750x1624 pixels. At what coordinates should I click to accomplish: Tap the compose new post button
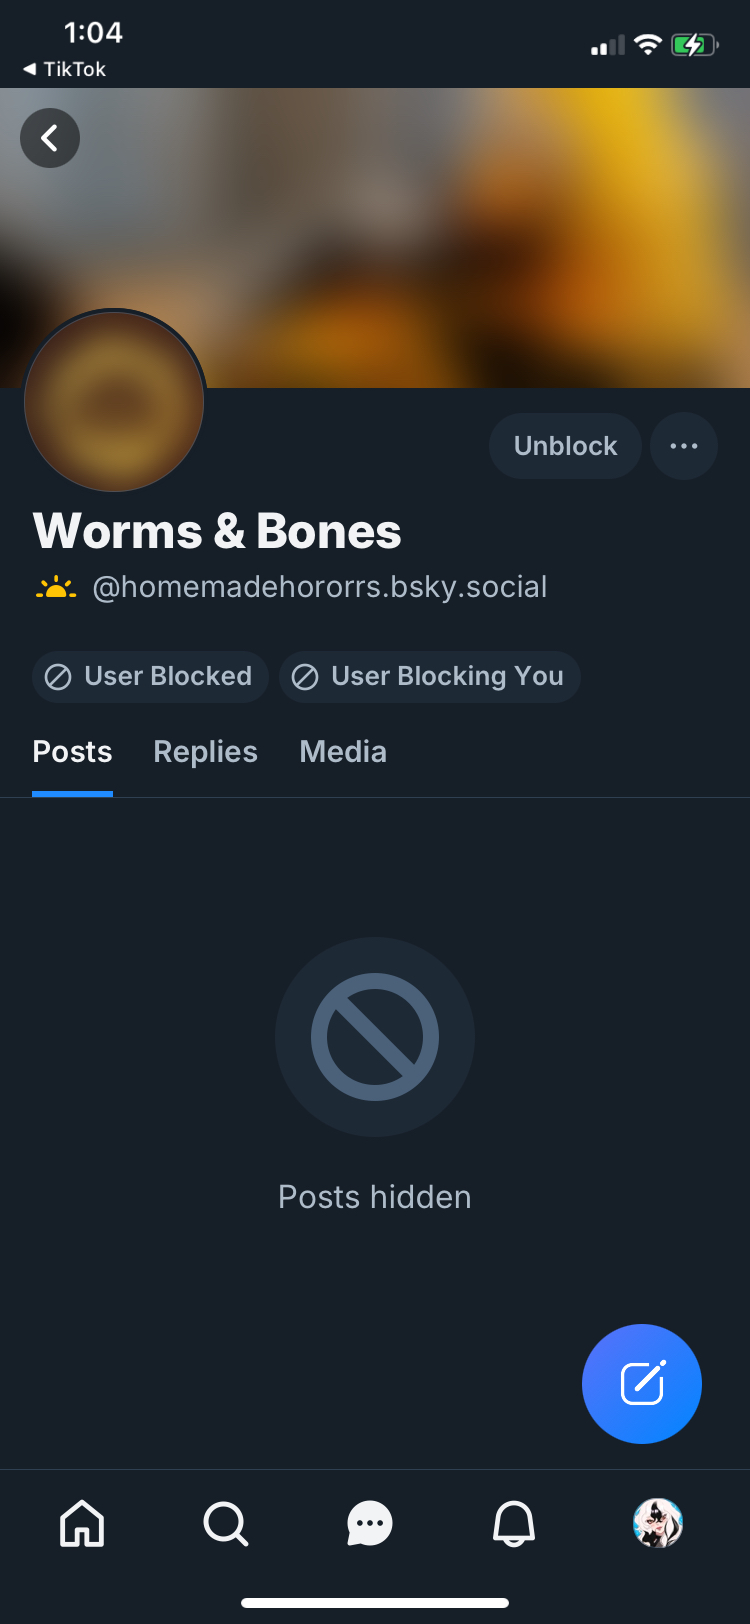pos(642,1384)
